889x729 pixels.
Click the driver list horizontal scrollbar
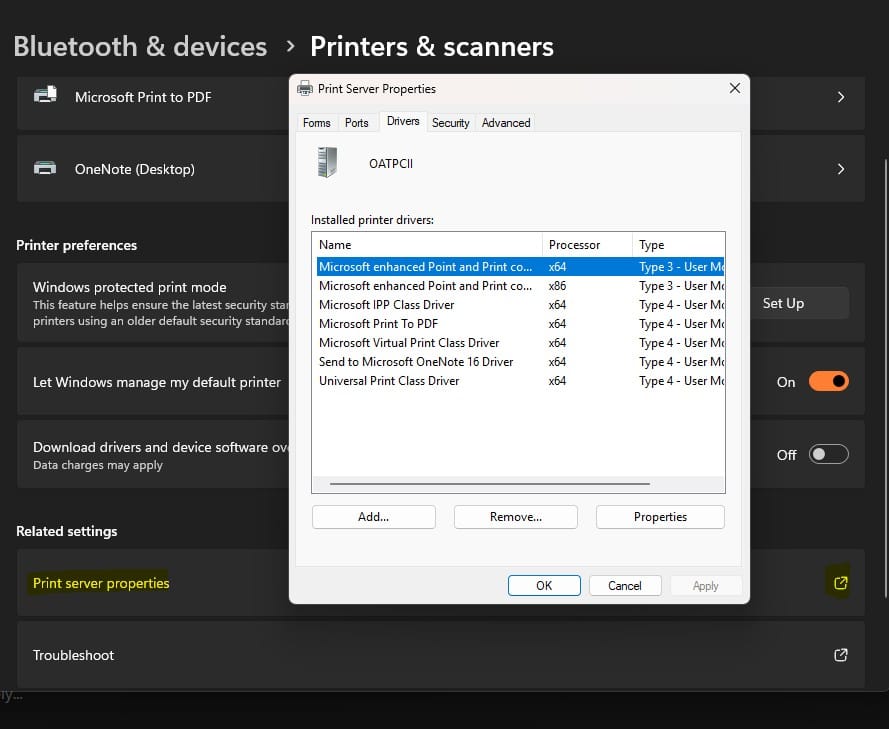coord(490,484)
